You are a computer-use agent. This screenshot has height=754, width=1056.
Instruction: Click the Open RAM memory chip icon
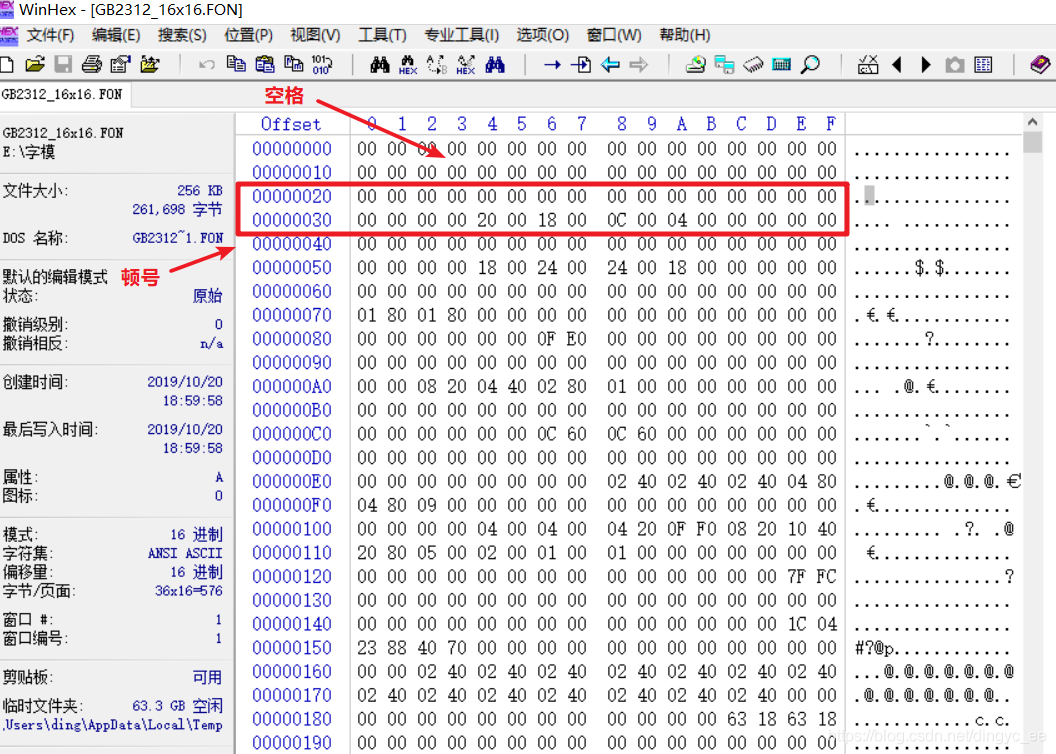pos(753,65)
